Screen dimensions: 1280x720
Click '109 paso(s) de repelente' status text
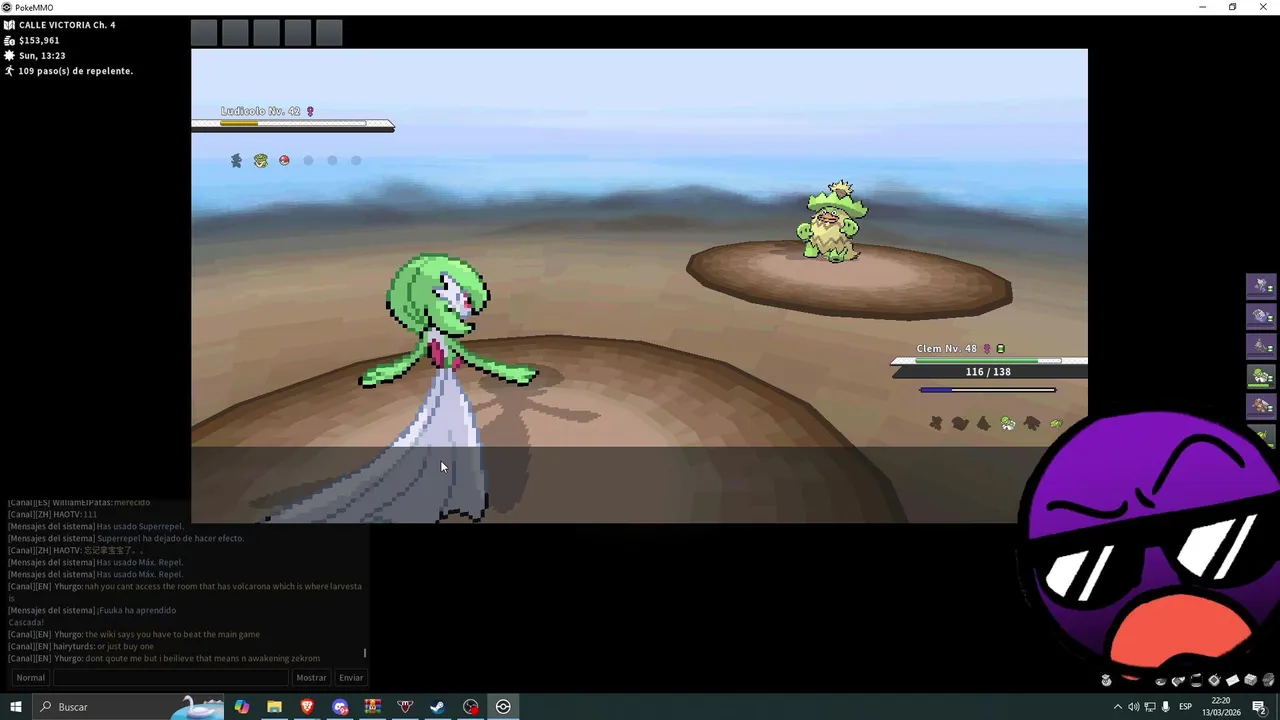[76, 71]
